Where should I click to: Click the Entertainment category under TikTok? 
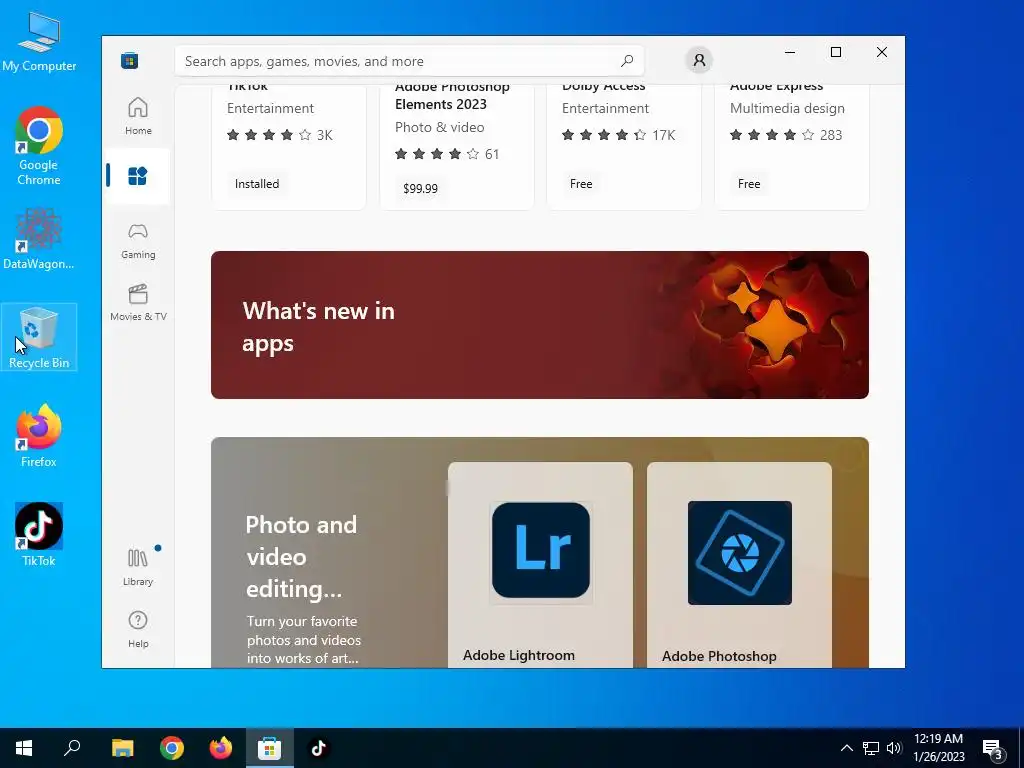pos(270,108)
